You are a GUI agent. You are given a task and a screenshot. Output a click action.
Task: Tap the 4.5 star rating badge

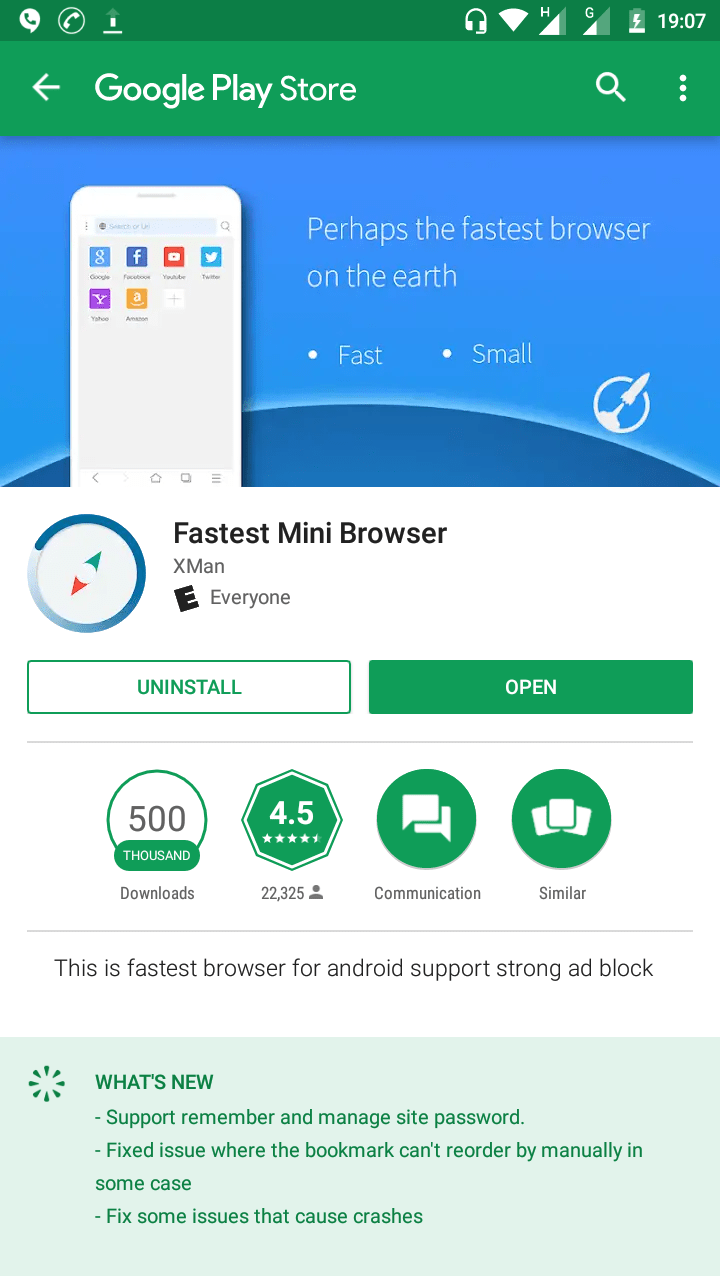point(292,820)
